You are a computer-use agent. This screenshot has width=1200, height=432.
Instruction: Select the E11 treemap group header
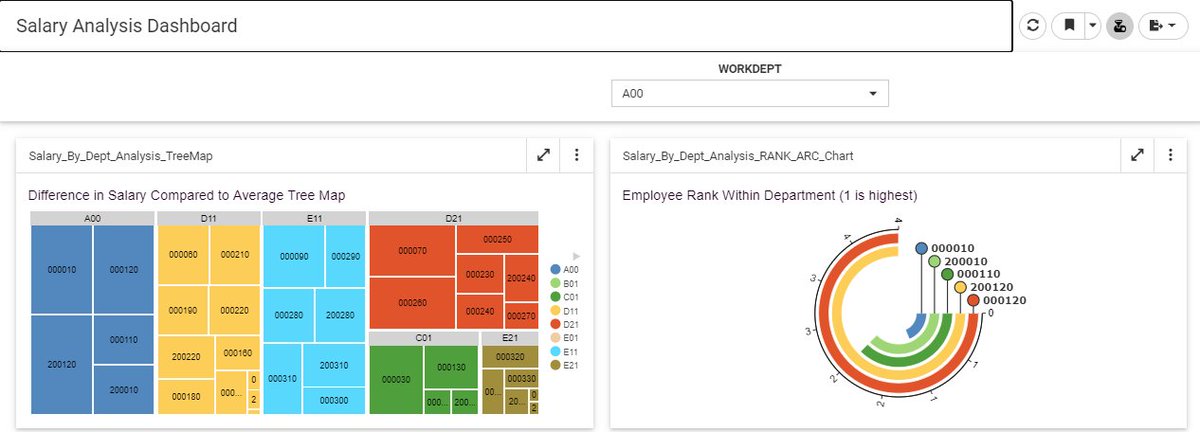click(x=314, y=218)
